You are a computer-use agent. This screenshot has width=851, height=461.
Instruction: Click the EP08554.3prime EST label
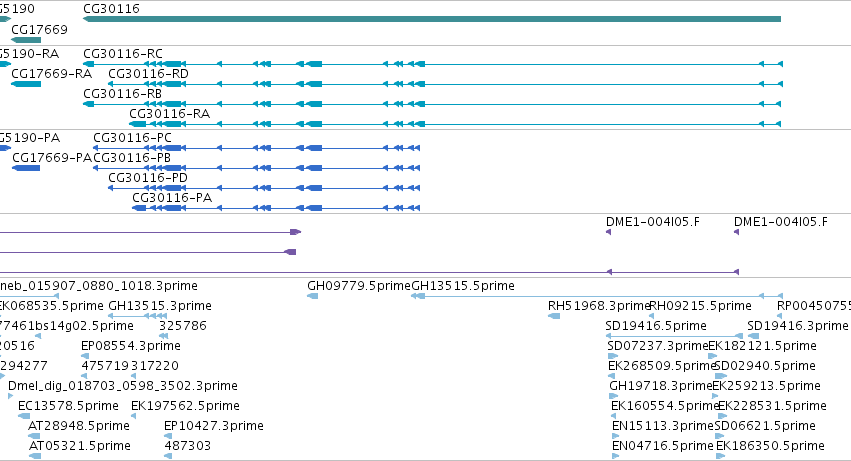click(131, 346)
